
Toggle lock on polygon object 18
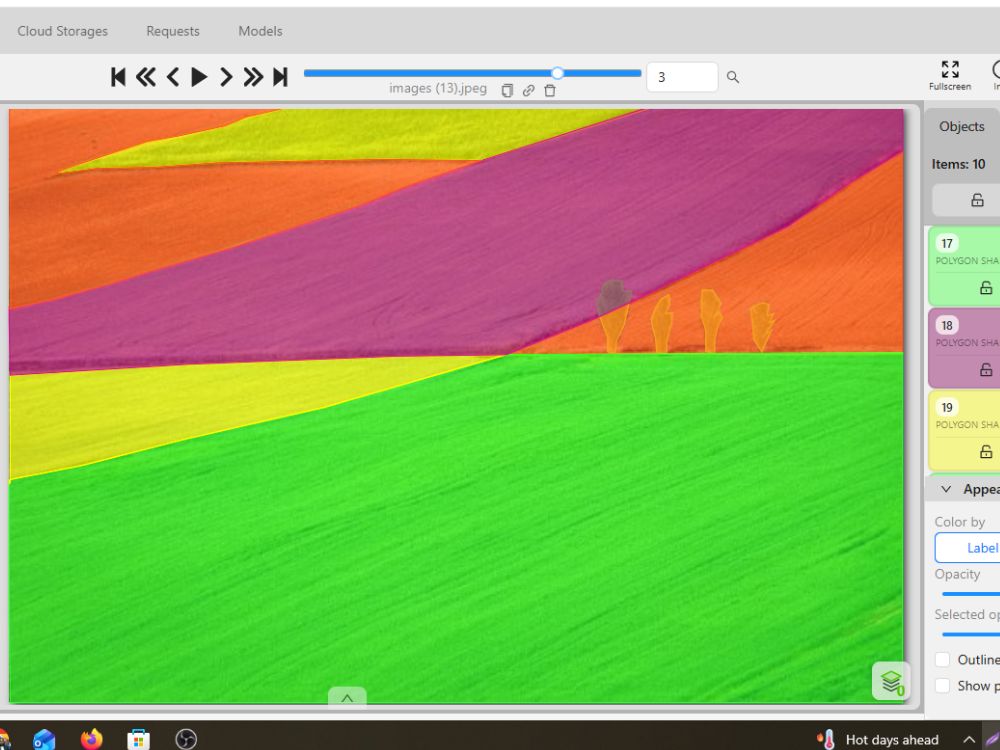point(986,369)
